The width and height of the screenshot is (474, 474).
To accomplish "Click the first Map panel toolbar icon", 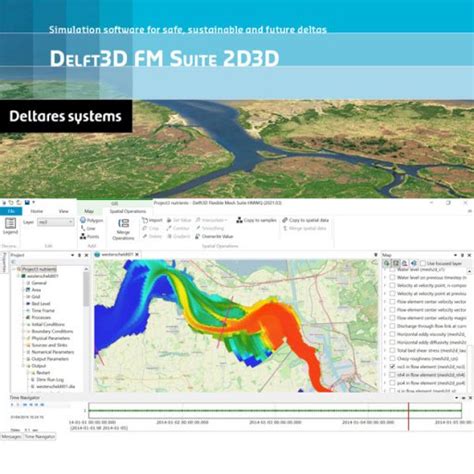I will (386, 263).
